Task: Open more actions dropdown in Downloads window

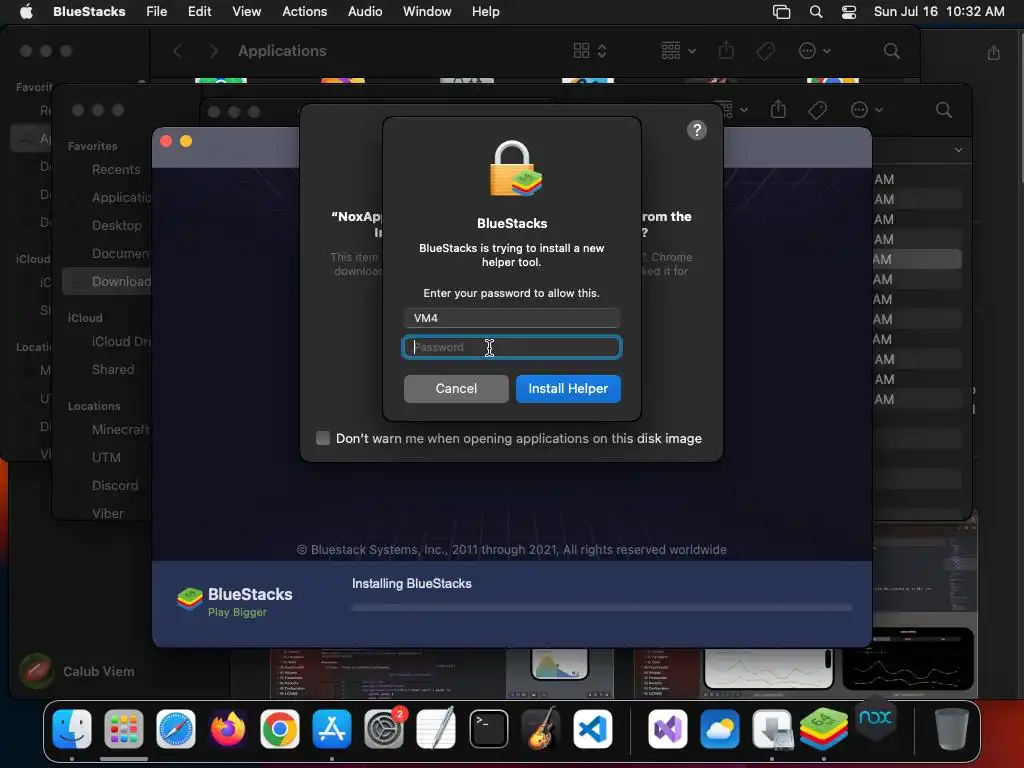Action: click(866, 110)
